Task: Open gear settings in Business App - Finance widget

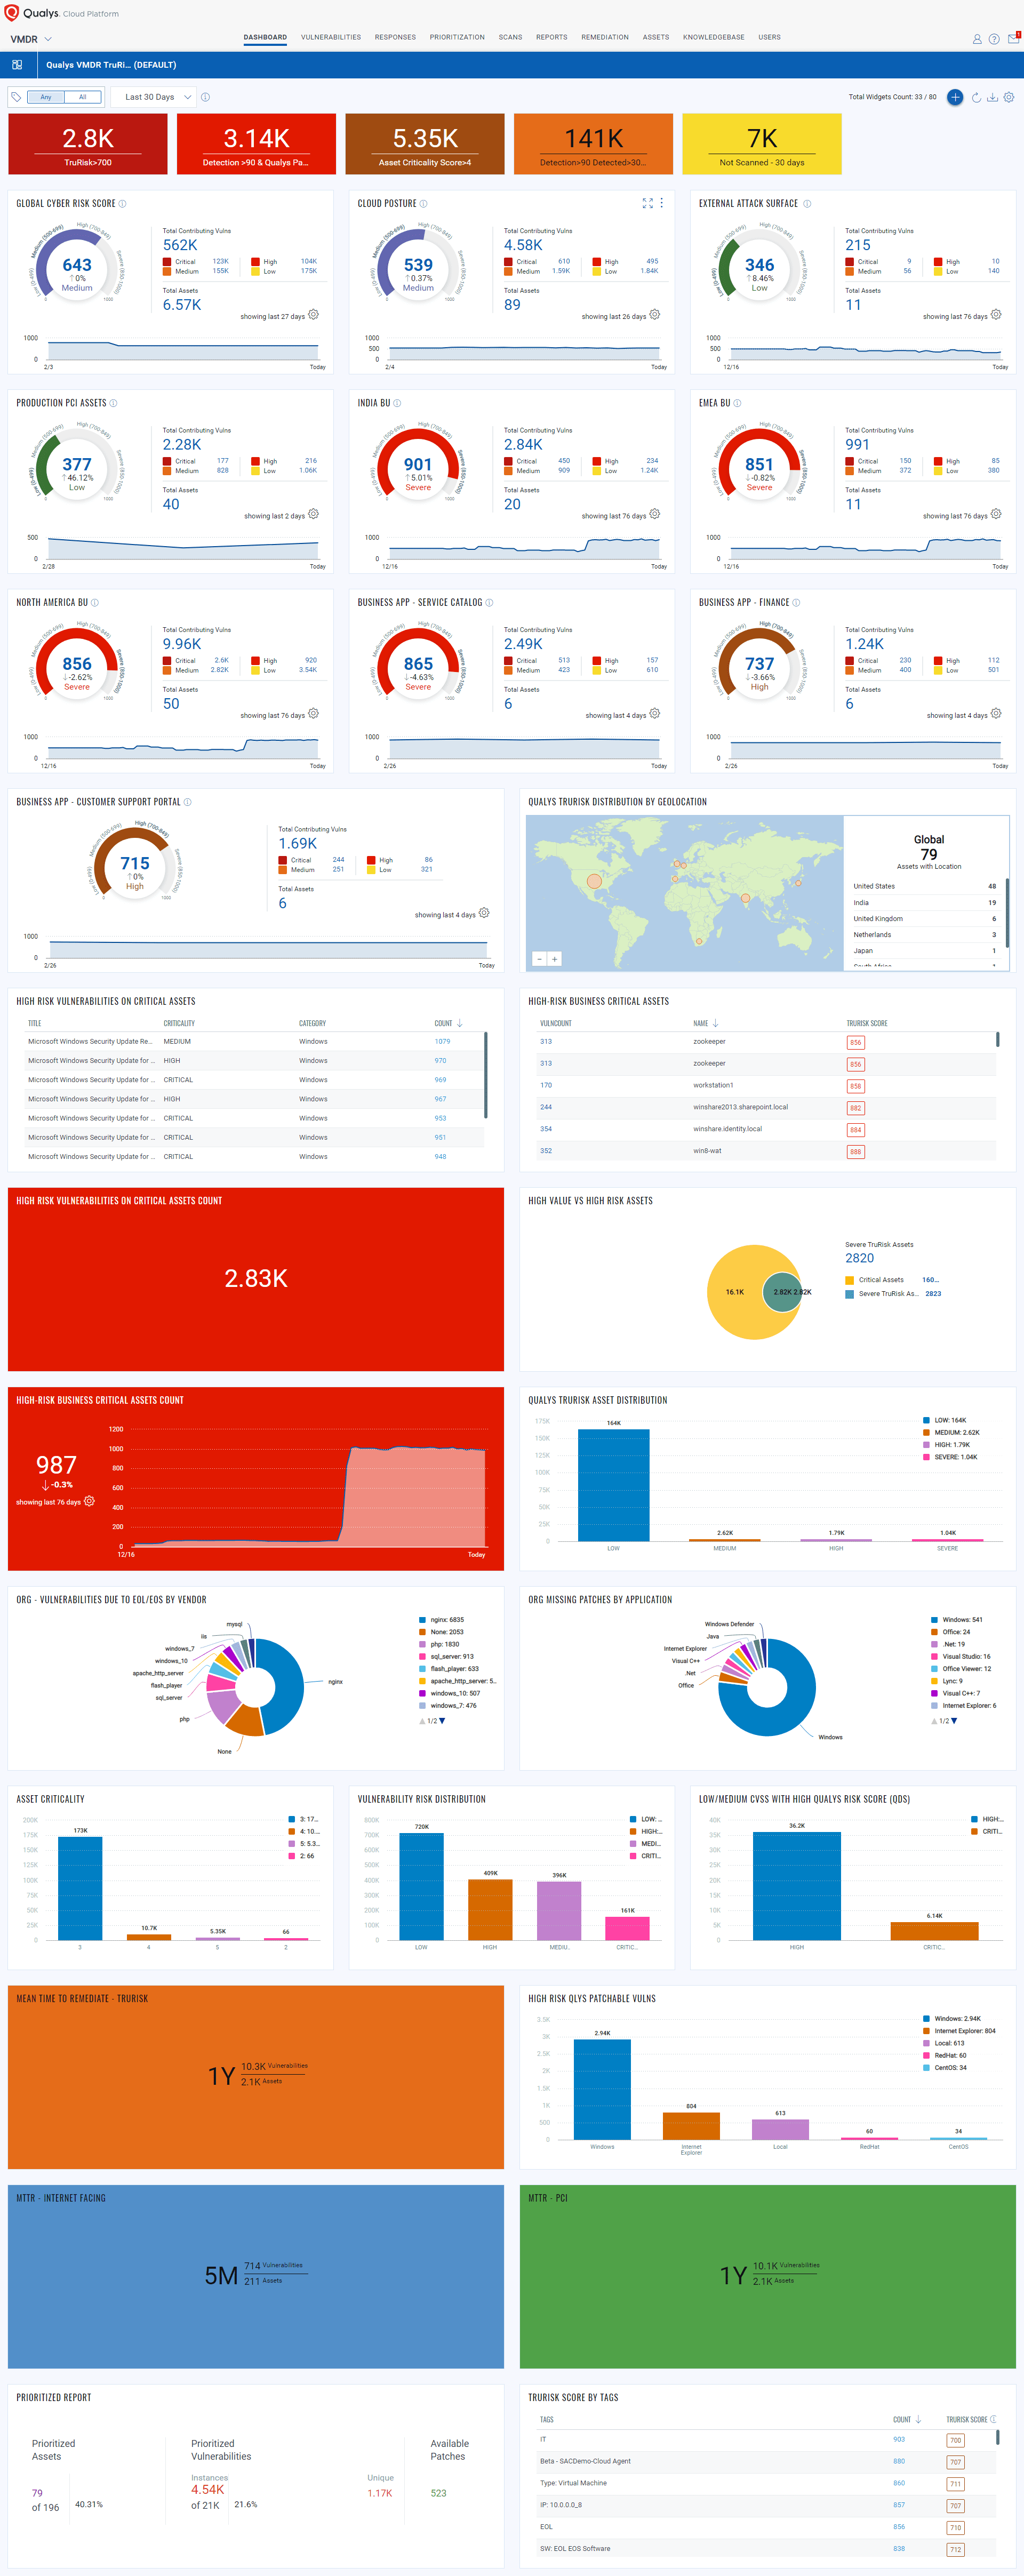Action: pos(995,714)
